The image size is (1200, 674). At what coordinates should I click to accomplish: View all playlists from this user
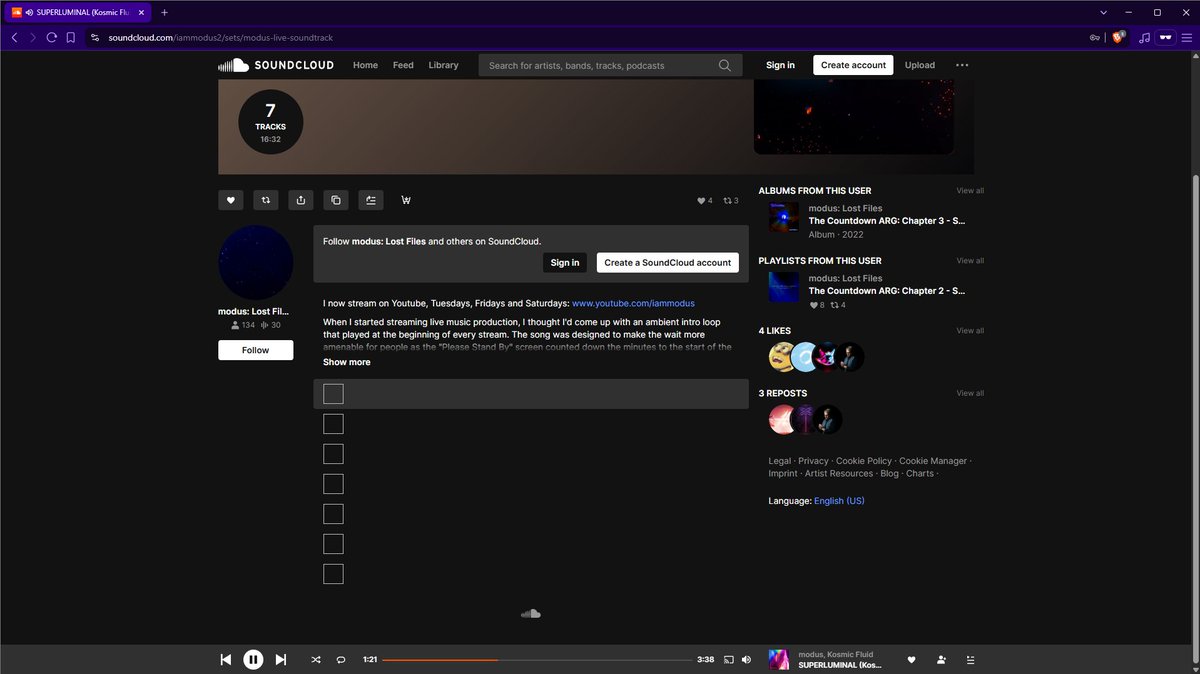970,260
